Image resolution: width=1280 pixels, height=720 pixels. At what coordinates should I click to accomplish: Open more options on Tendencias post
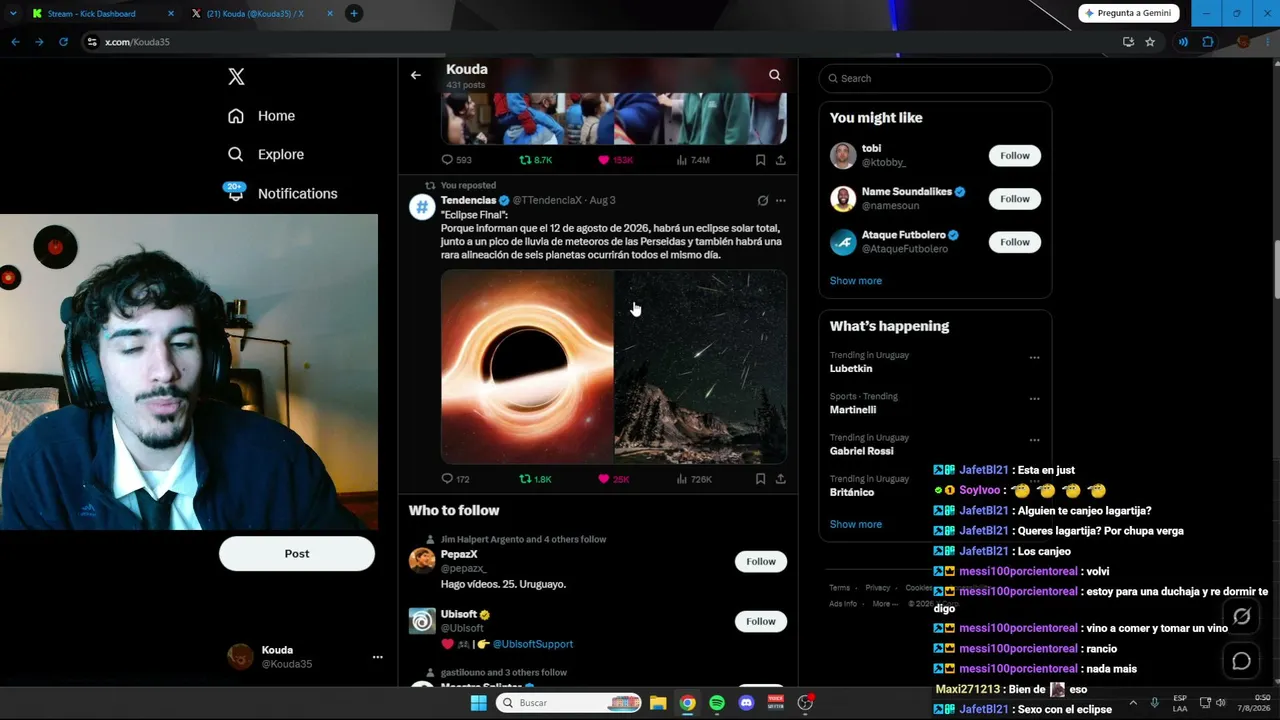point(781,201)
